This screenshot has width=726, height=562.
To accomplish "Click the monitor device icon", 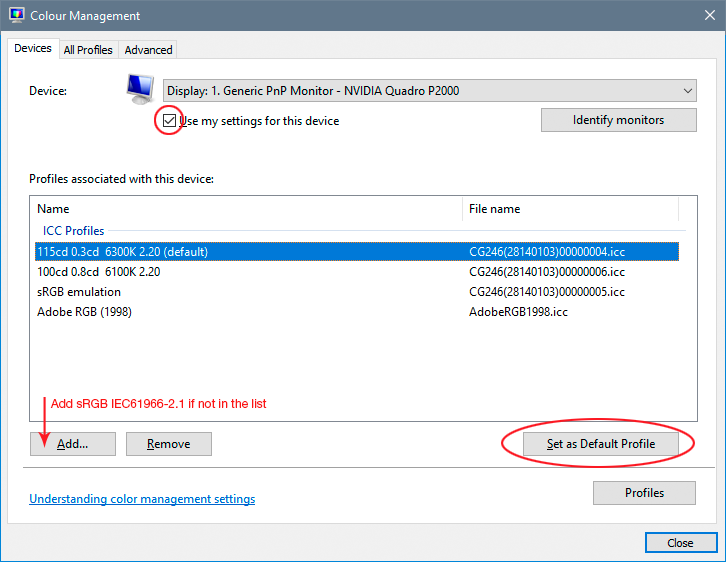I will (140, 89).
